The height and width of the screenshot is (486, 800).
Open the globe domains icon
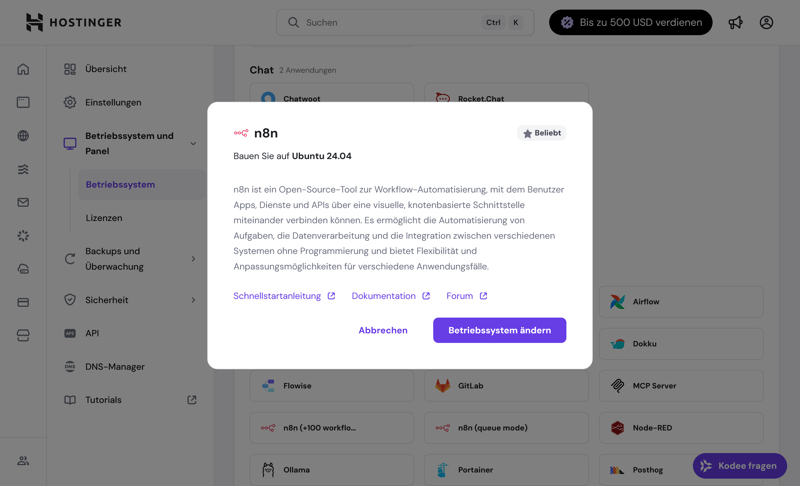23,136
